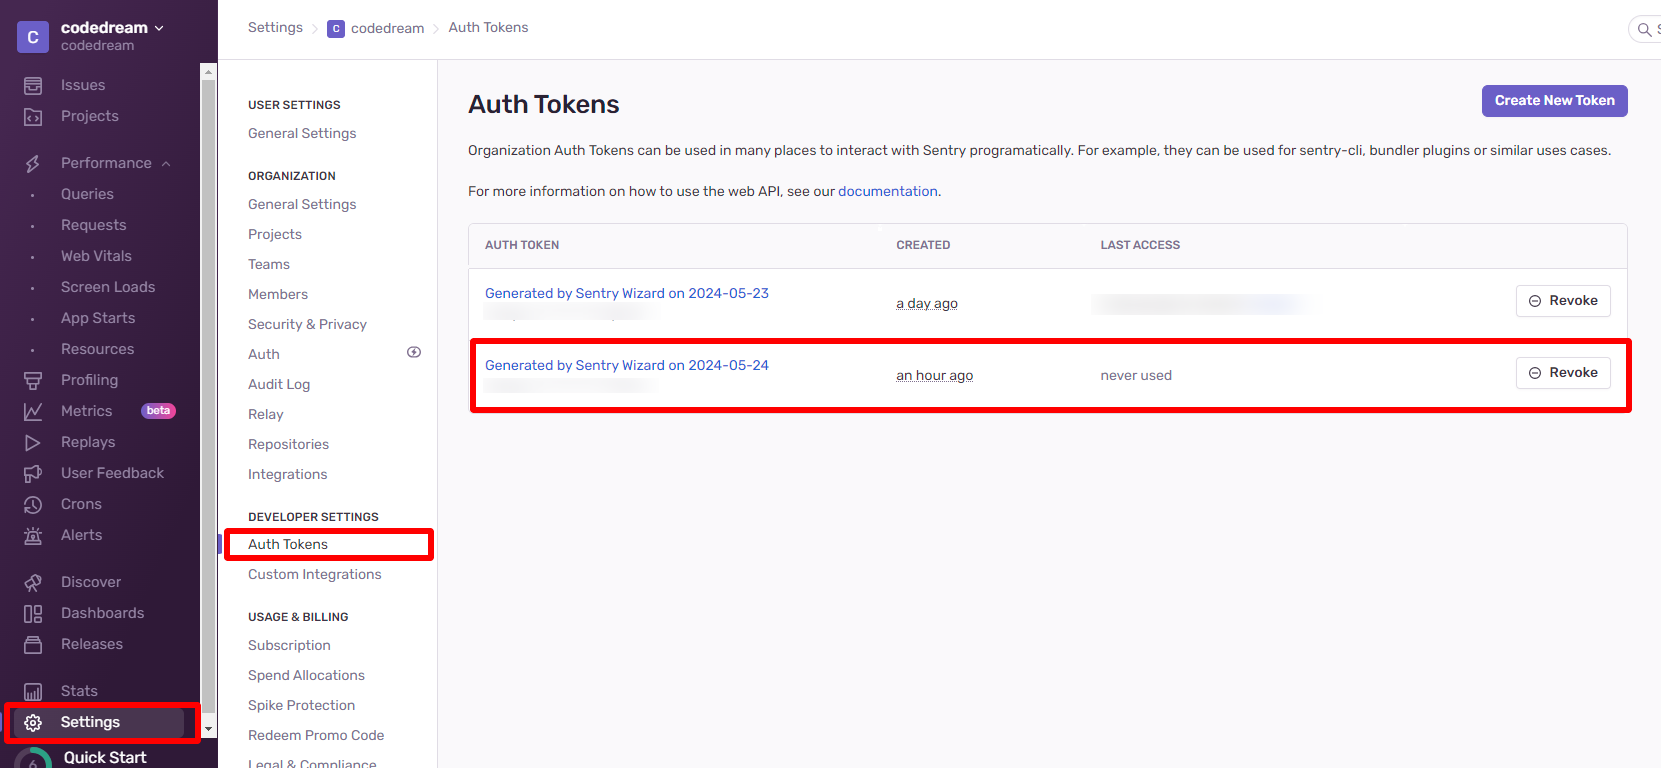Image resolution: width=1661 pixels, height=768 pixels.
Task: Click the Discover telescope icon
Action: pyautogui.click(x=33, y=582)
